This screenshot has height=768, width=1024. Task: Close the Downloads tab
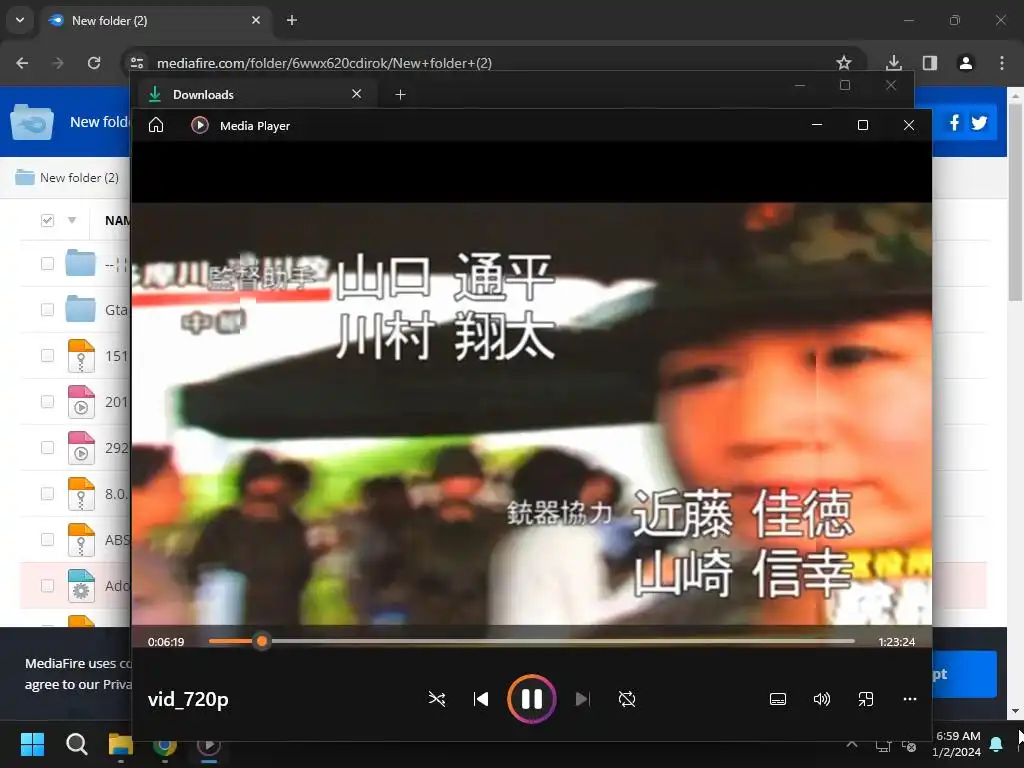click(x=357, y=94)
